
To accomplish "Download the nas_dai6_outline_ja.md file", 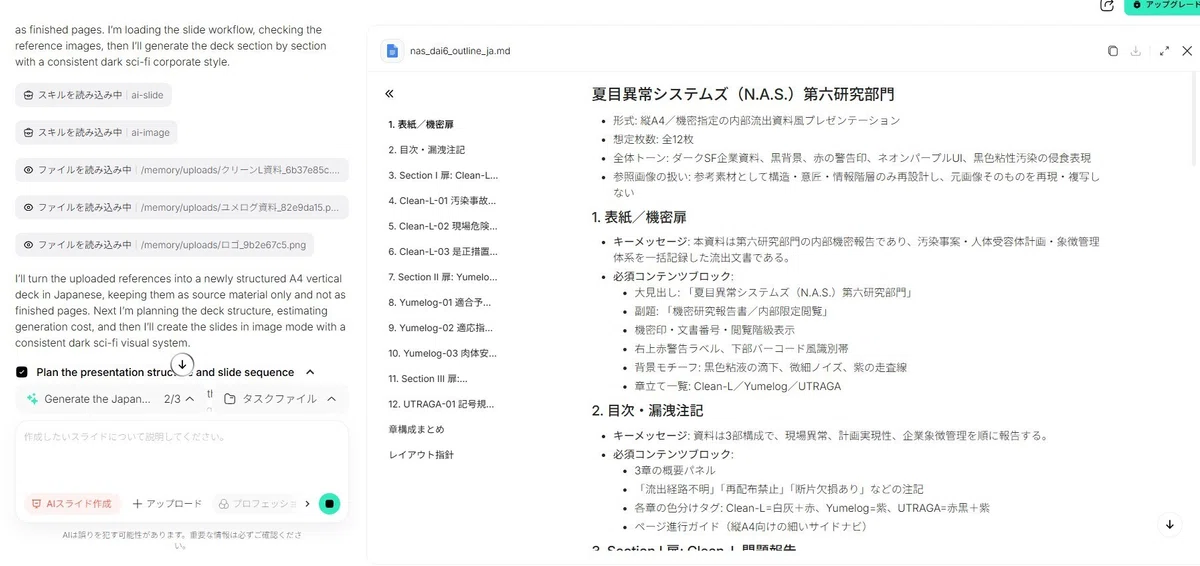I will [1138, 51].
